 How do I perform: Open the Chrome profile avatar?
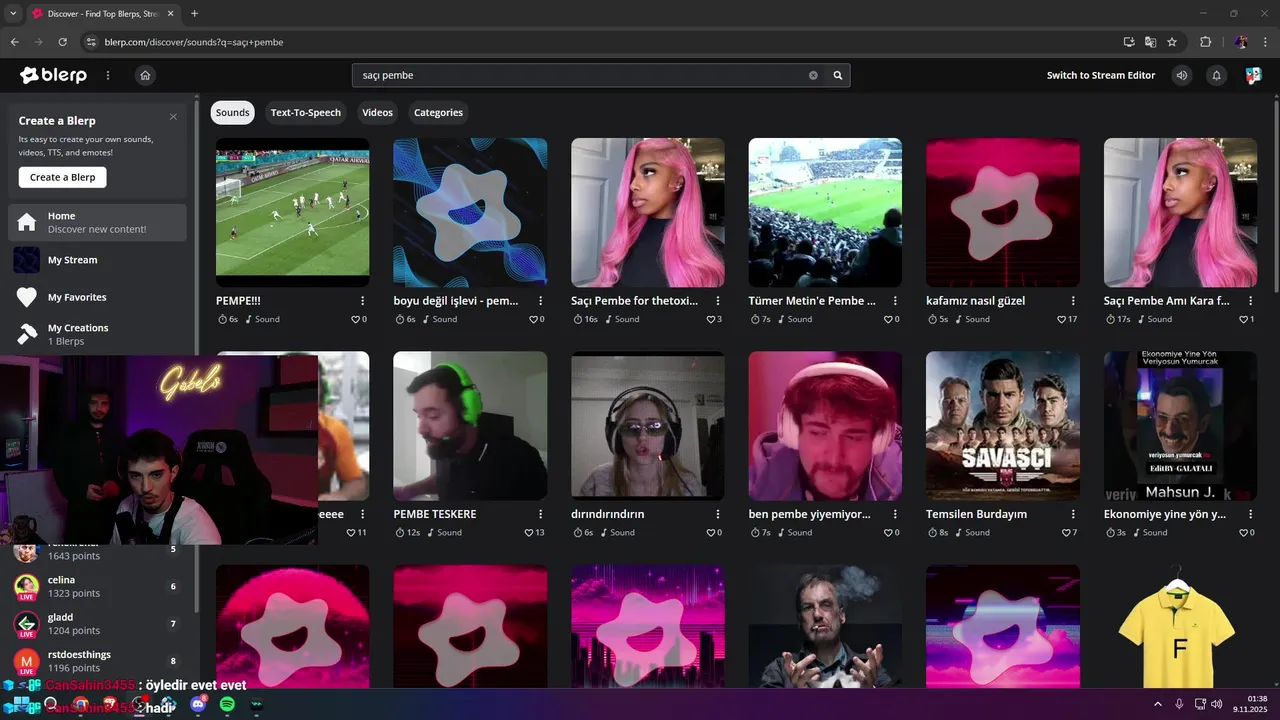(x=1241, y=42)
